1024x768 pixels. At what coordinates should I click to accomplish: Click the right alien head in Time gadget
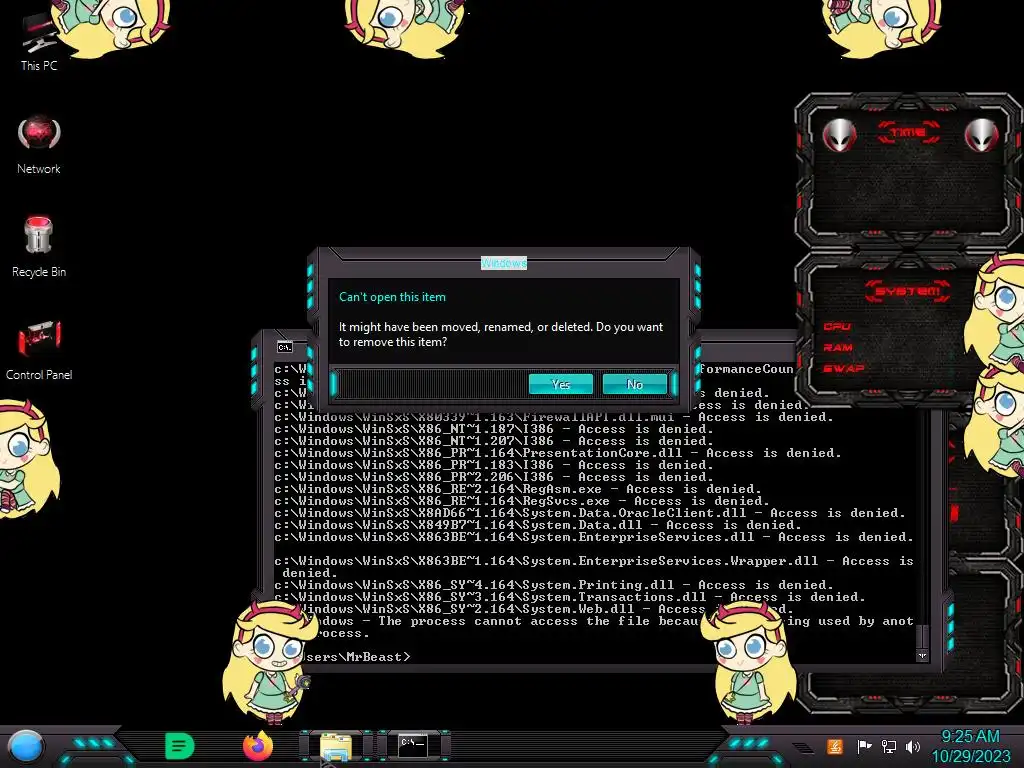[x=981, y=135]
